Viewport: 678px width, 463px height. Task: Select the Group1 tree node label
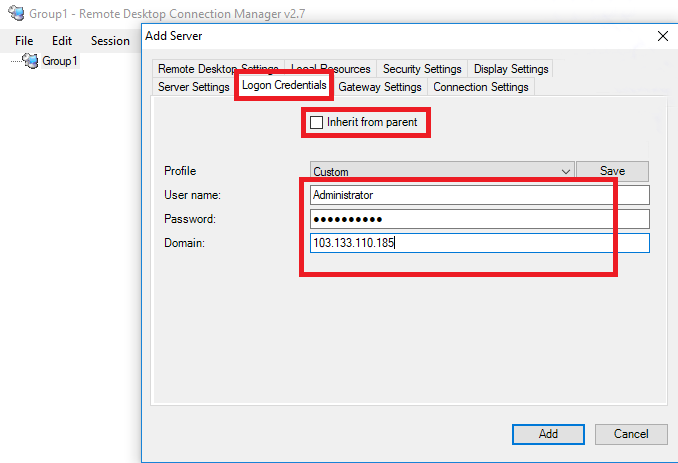point(60,61)
